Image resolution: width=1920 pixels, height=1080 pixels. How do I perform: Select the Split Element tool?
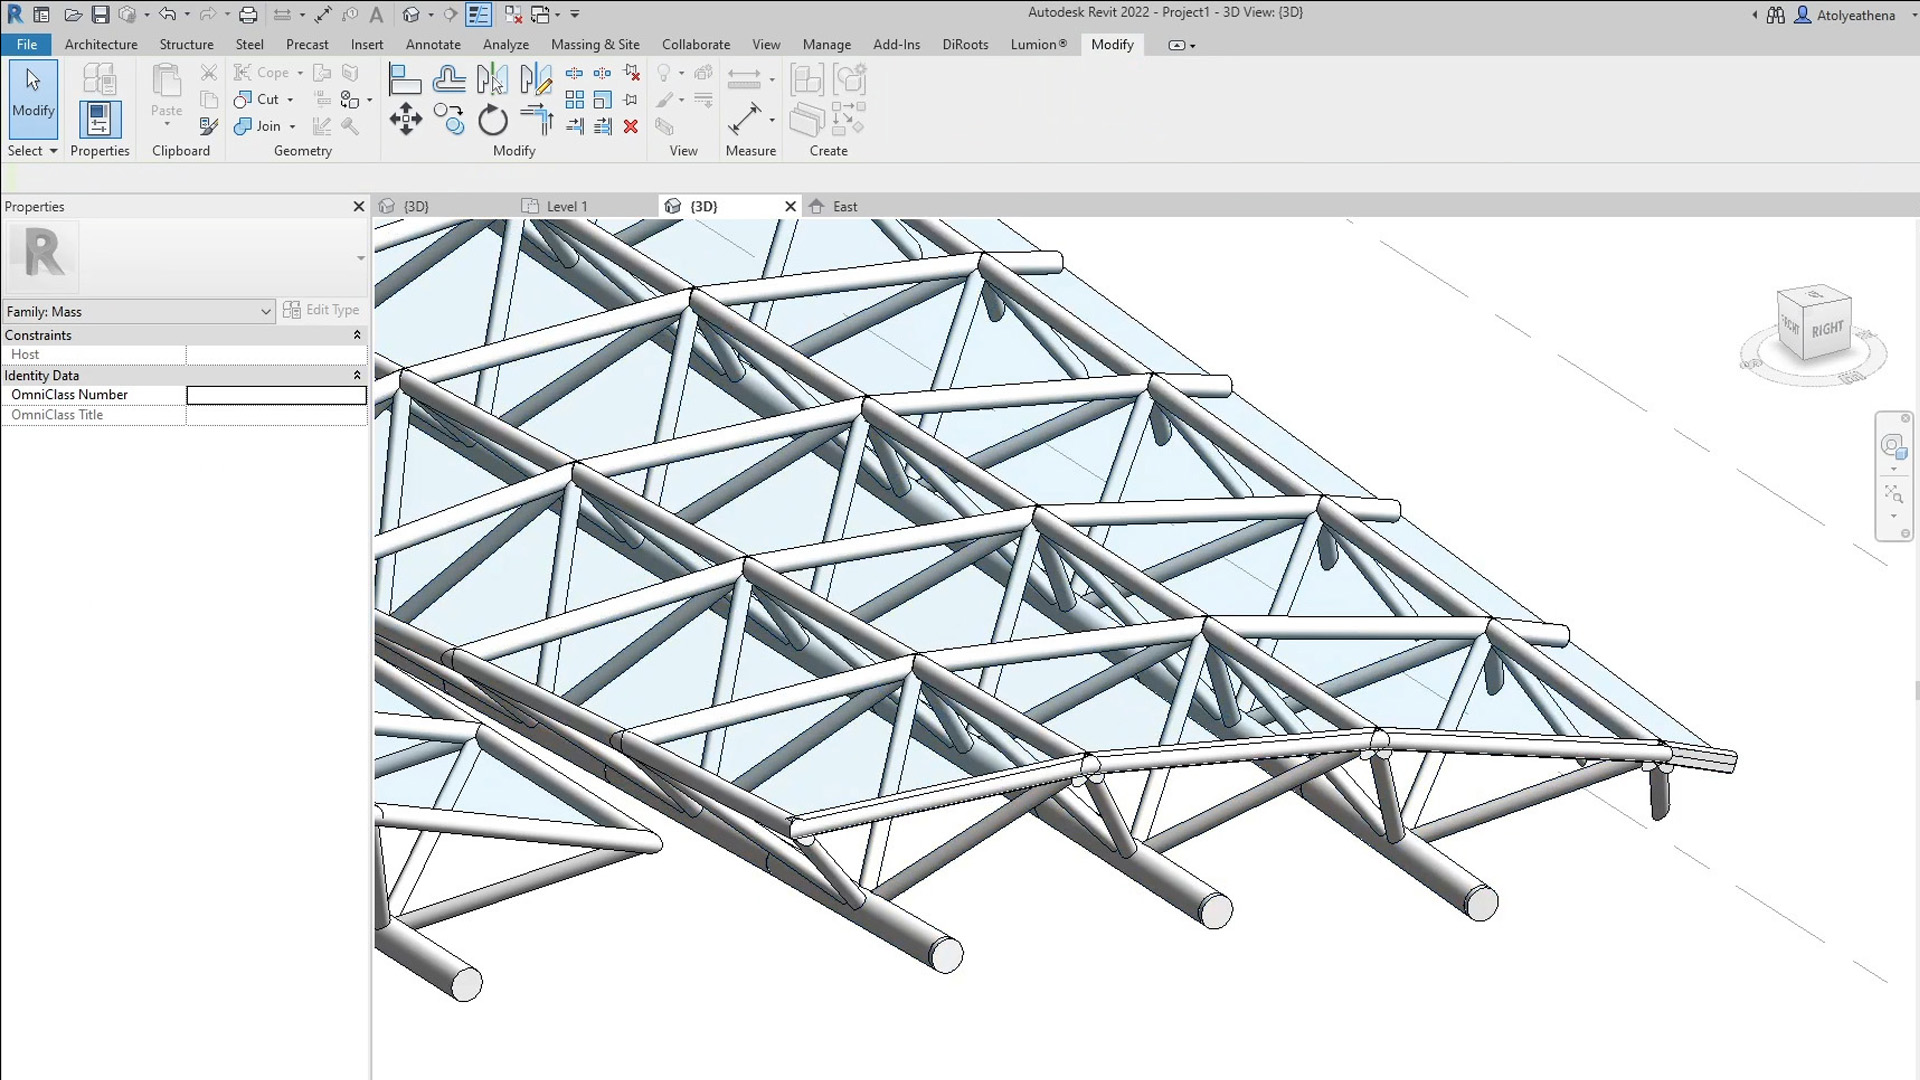575,72
